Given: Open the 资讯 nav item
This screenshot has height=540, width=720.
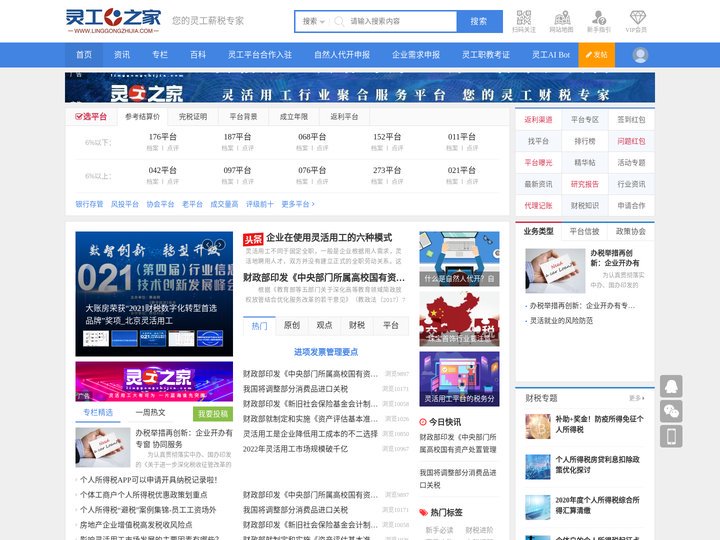Looking at the screenshot, I should coord(122,55).
